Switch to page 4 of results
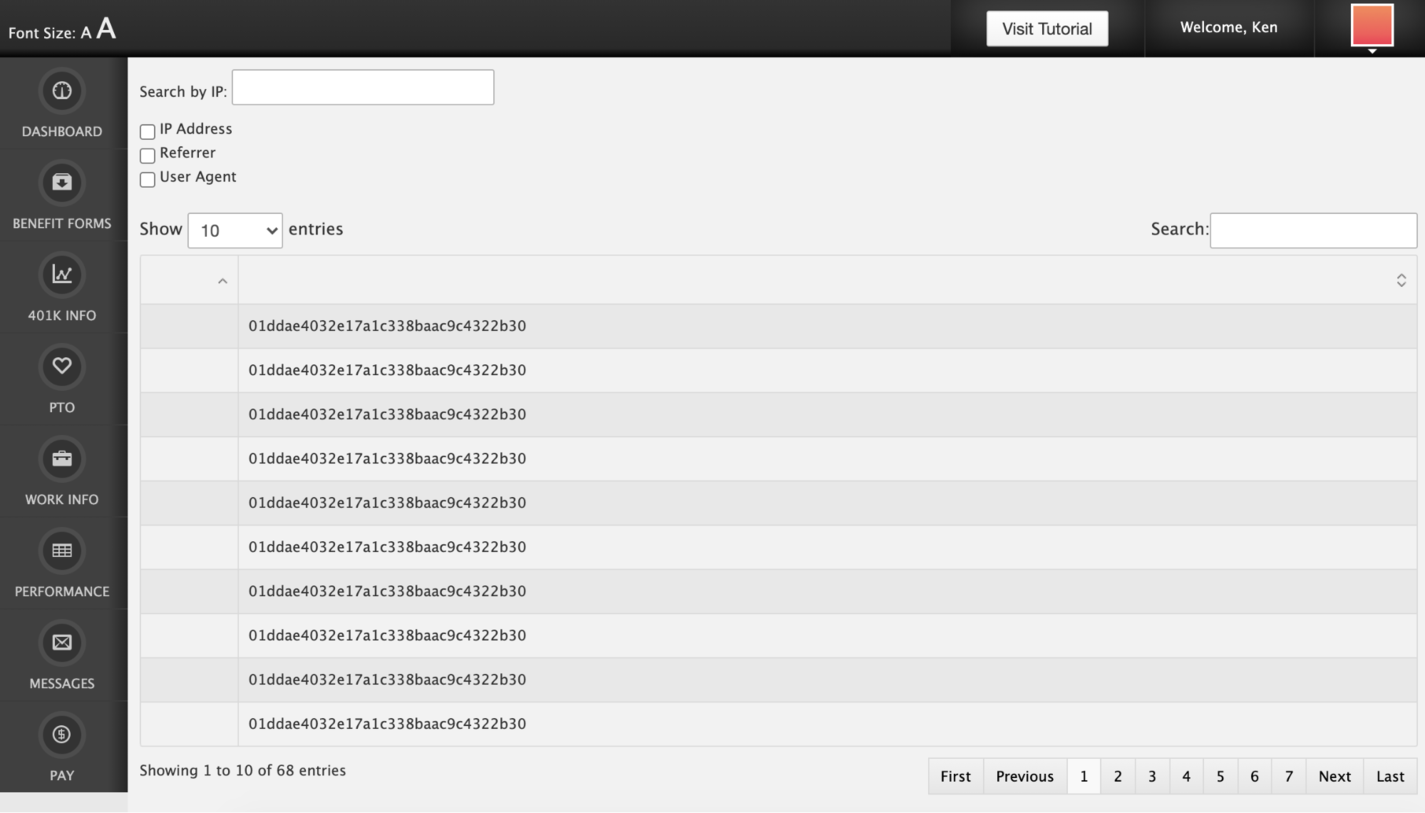The width and height of the screenshot is (1425, 813). pyautogui.click(x=1186, y=776)
